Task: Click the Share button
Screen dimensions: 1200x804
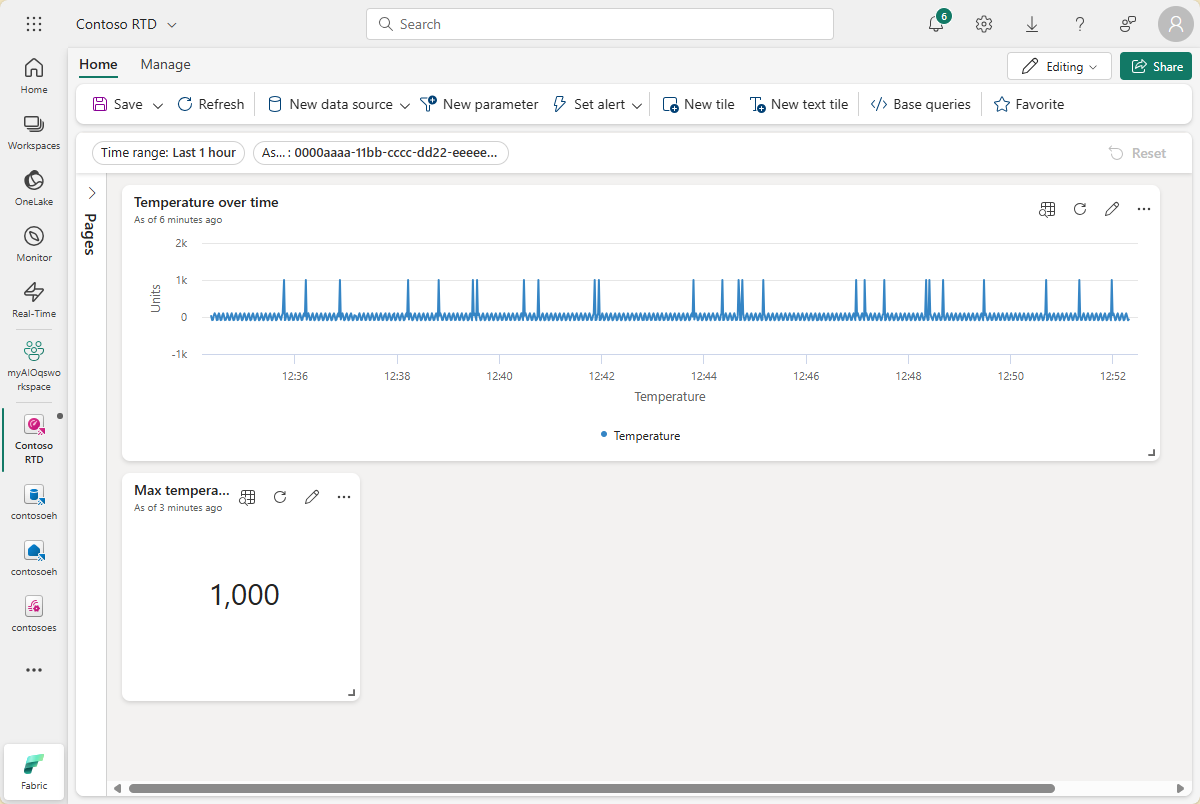Action: 1155,65
